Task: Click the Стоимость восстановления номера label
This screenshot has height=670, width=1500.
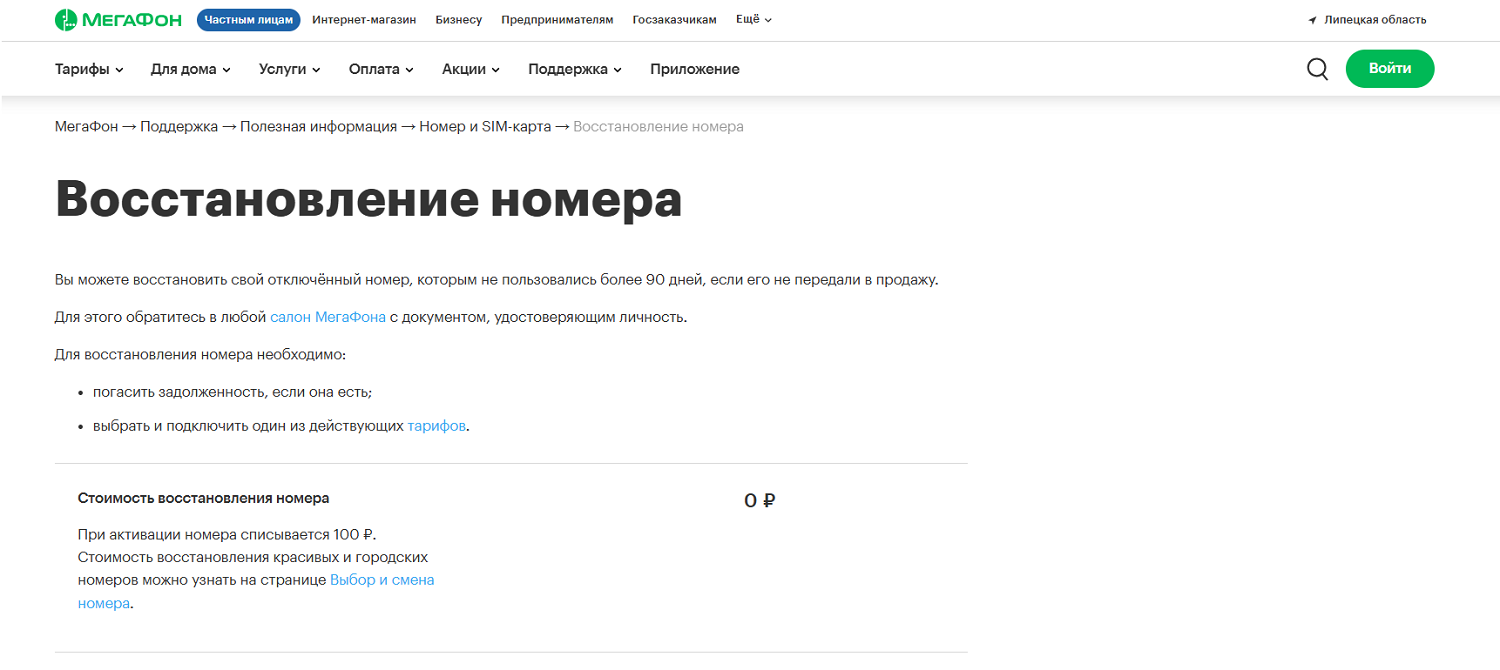Action: pyautogui.click(x=204, y=498)
